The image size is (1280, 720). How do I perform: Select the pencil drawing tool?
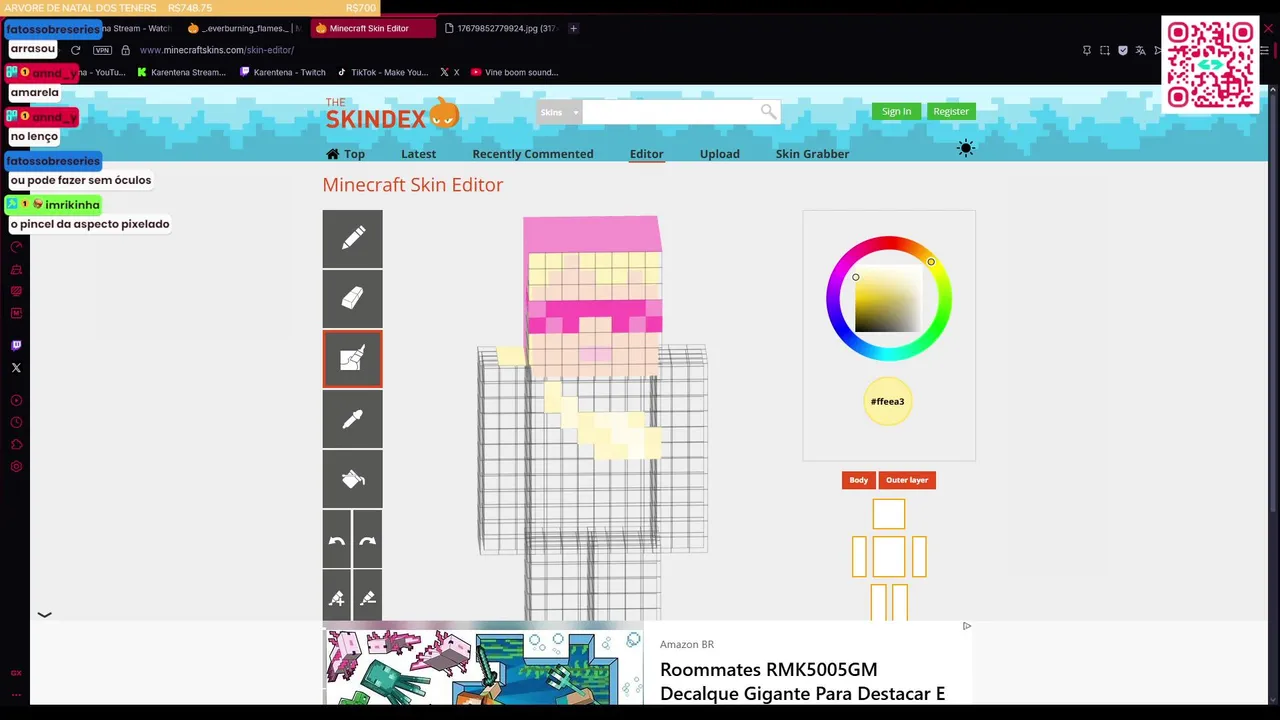coord(352,239)
